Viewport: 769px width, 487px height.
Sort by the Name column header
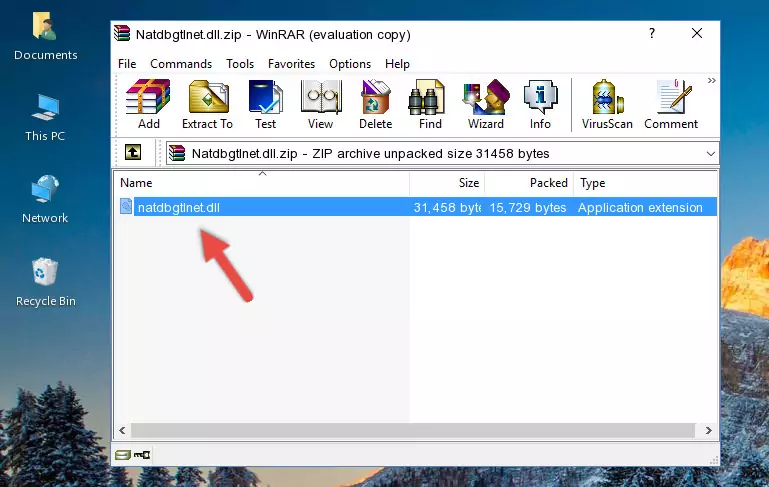click(x=262, y=183)
